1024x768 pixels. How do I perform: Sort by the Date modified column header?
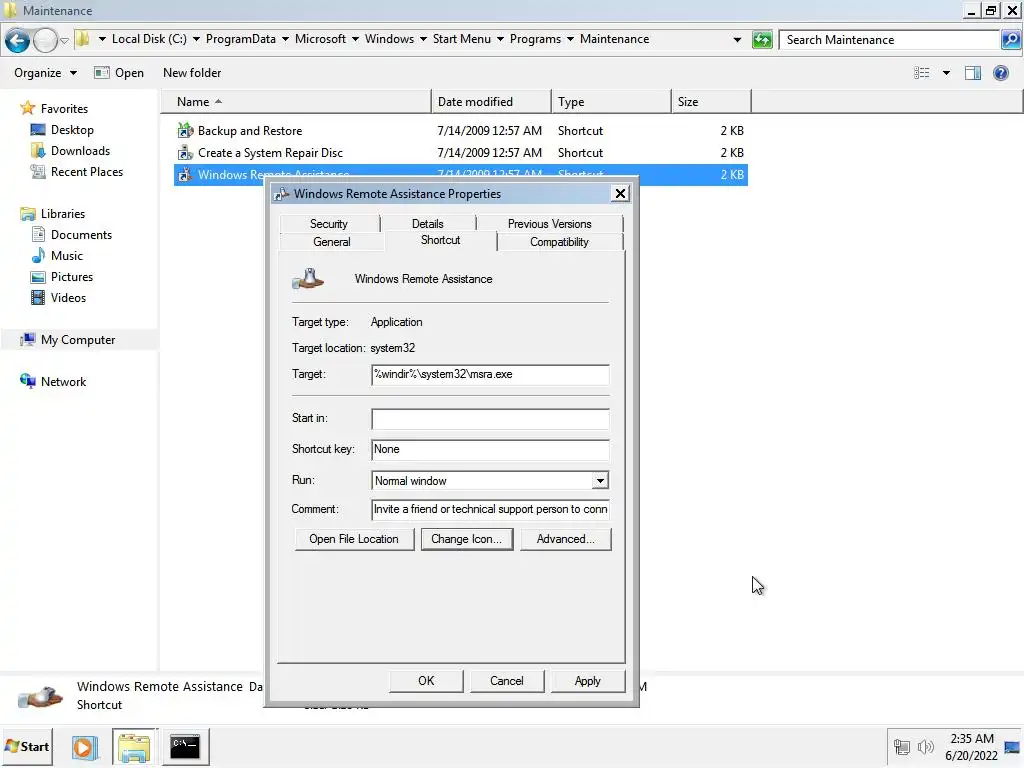click(491, 102)
